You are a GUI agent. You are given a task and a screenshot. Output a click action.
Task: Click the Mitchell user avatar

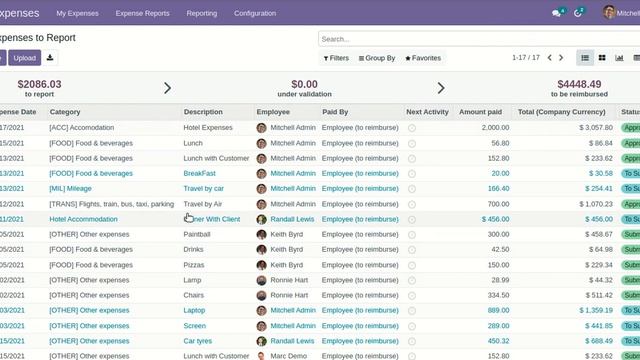point(609,12)
